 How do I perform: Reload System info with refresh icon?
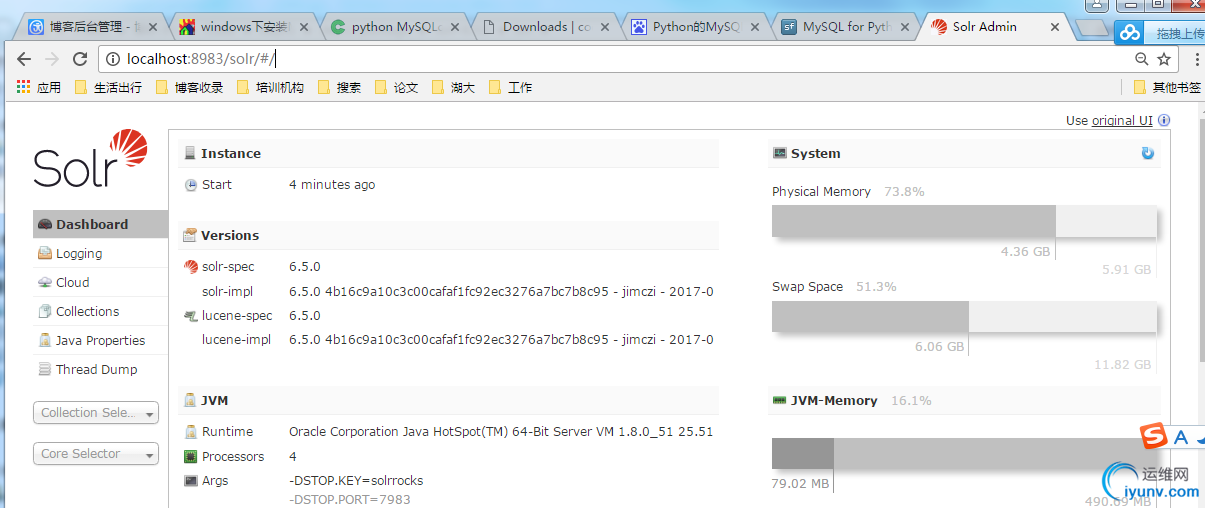(1148, 153)
